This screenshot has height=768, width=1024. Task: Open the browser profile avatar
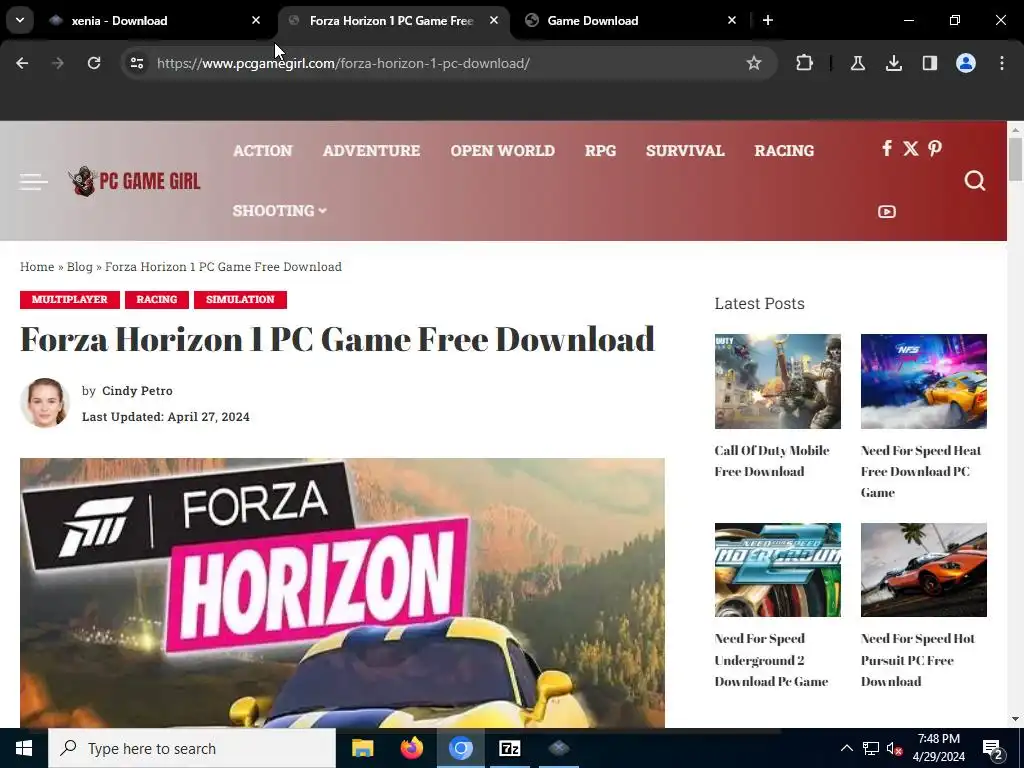click(966, 63)
